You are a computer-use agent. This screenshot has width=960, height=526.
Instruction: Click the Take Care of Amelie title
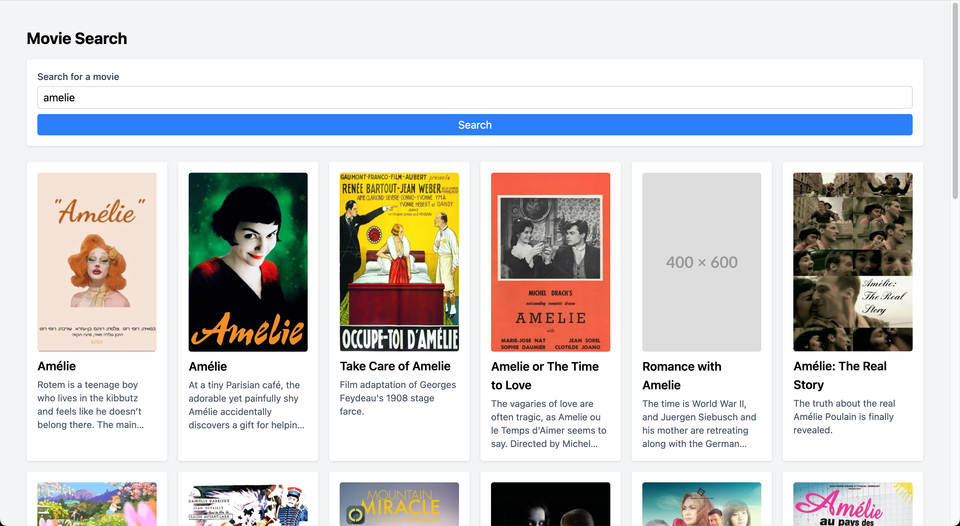[x=395, y=366]
